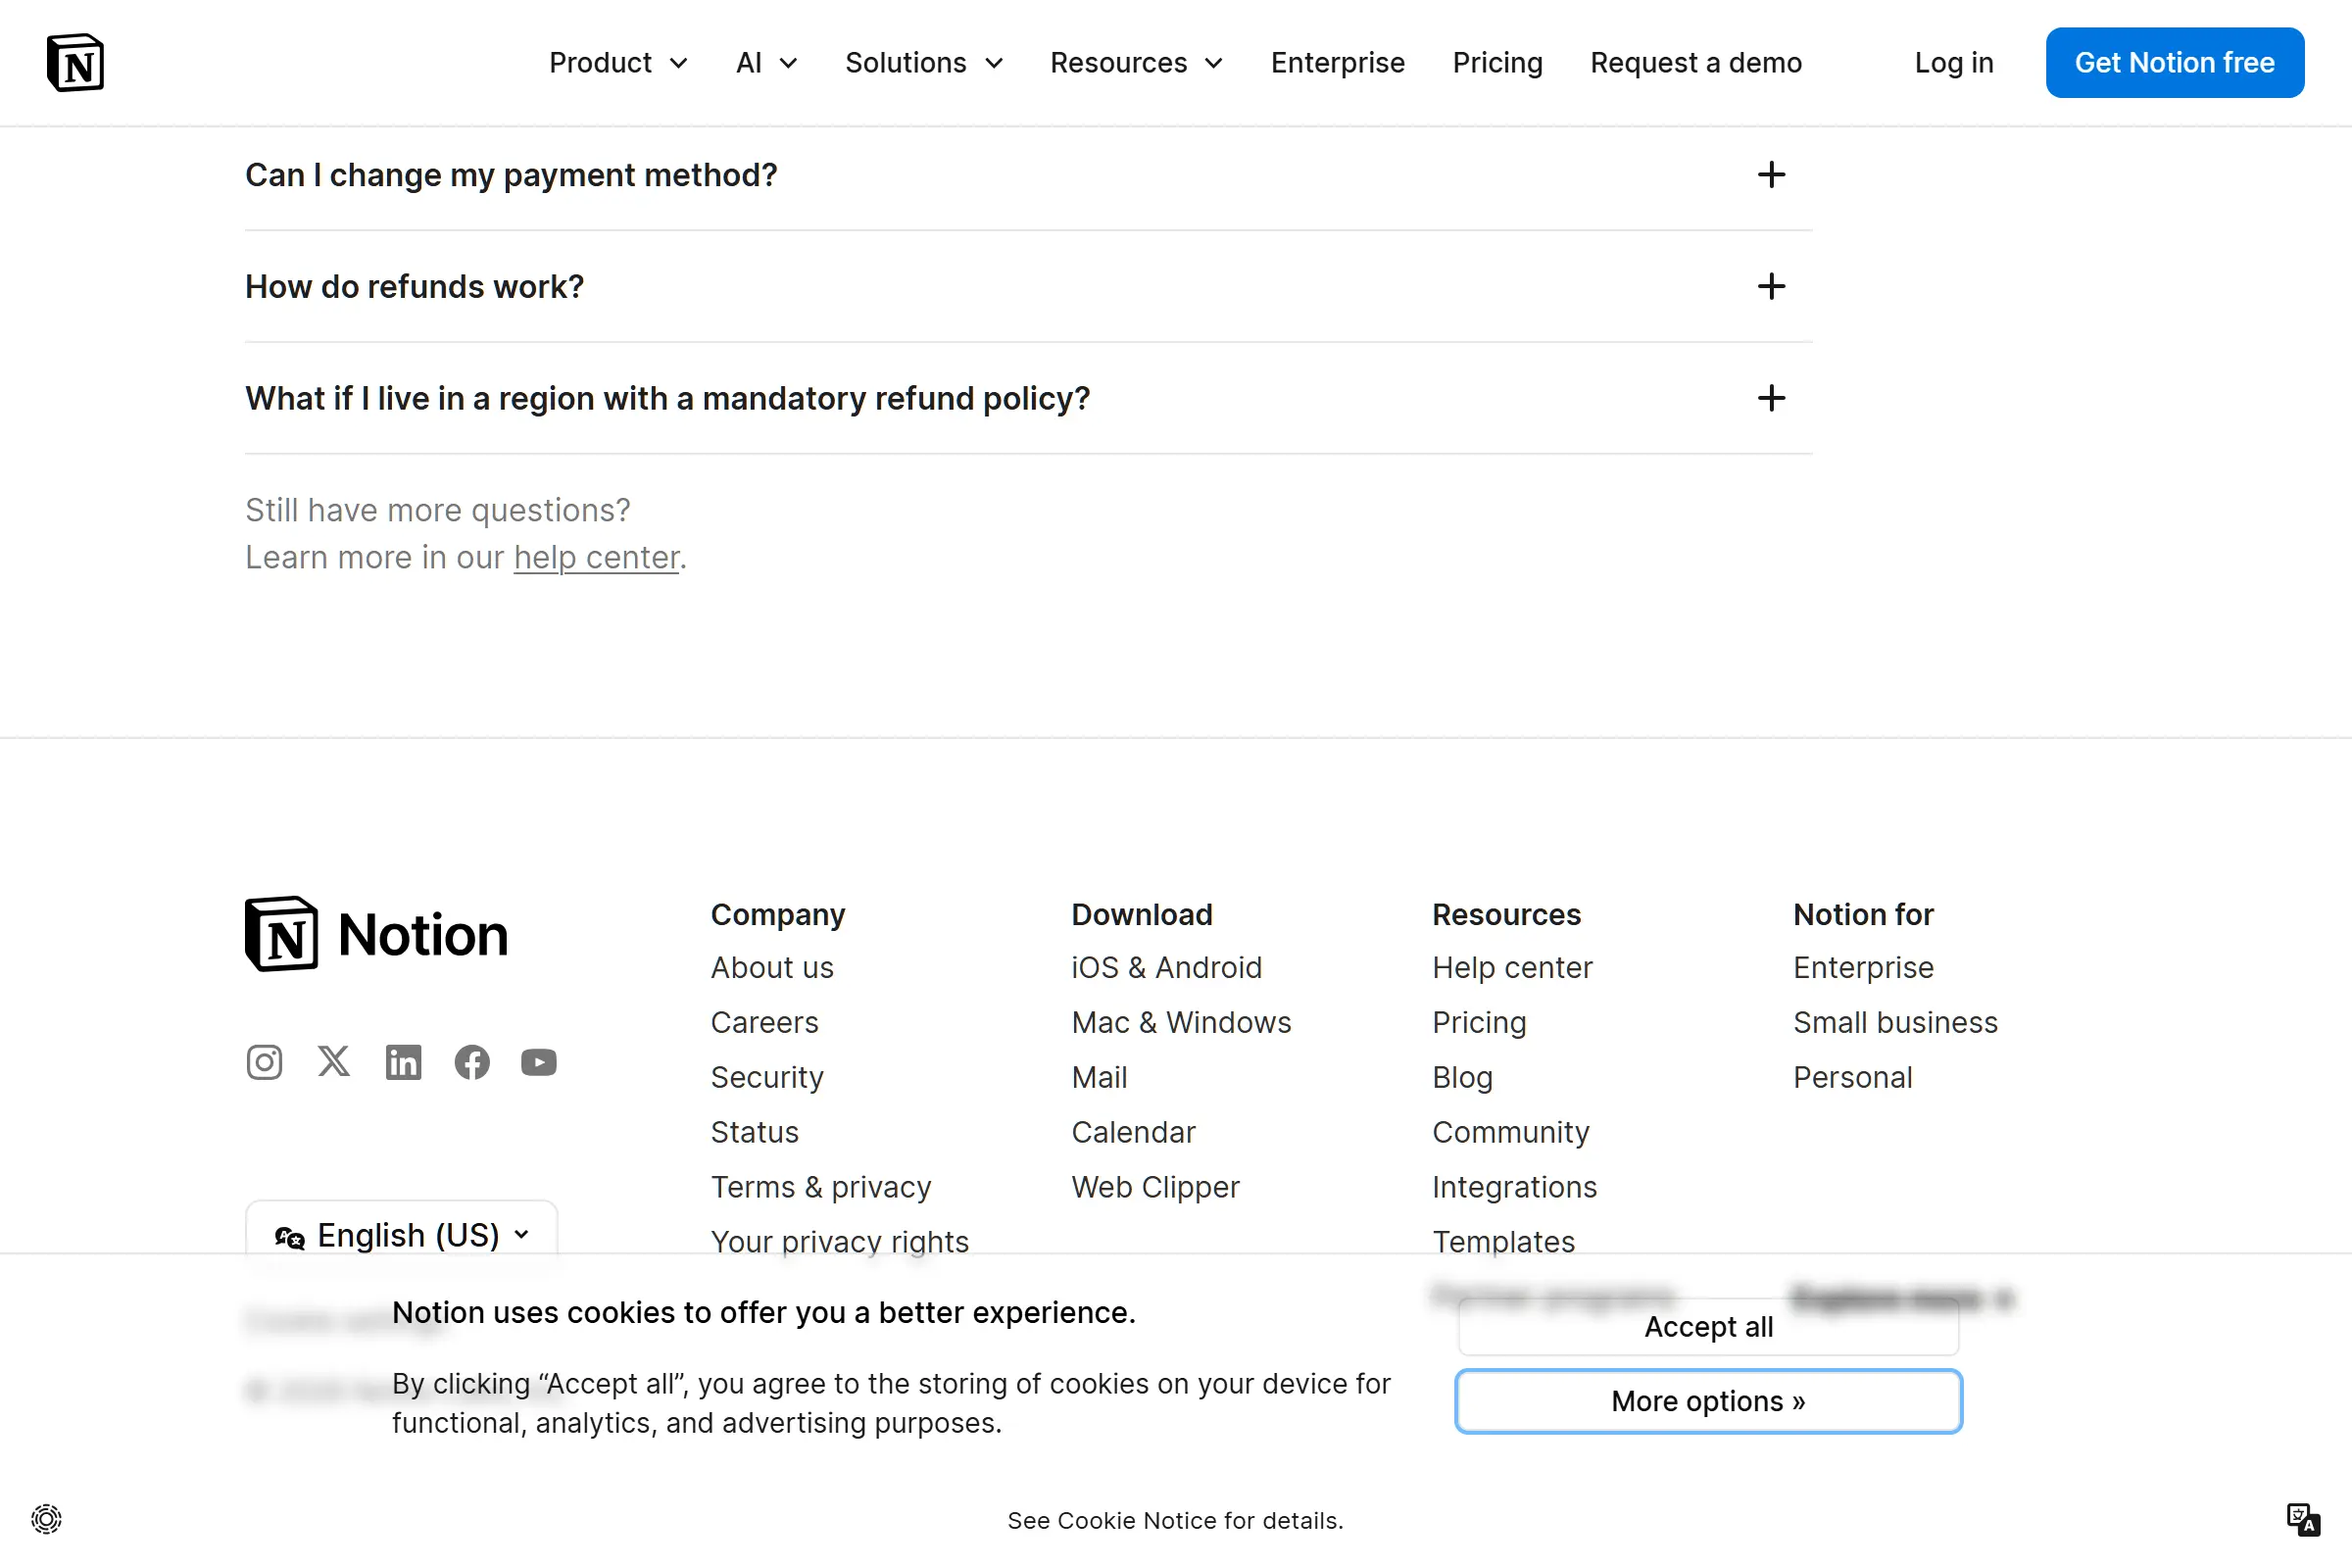Expand the 'How do refunds work?' question
Image resolution: width=2352 pixels, height=1568 pixels.
1770,287
